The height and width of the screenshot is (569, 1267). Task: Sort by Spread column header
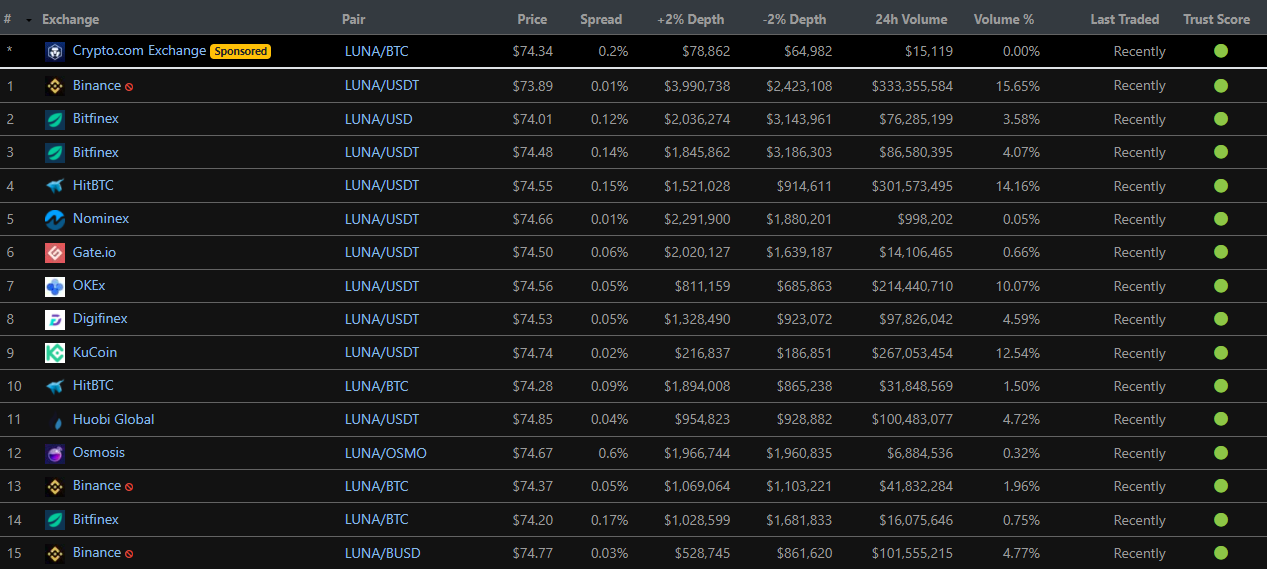coord(601,19)
